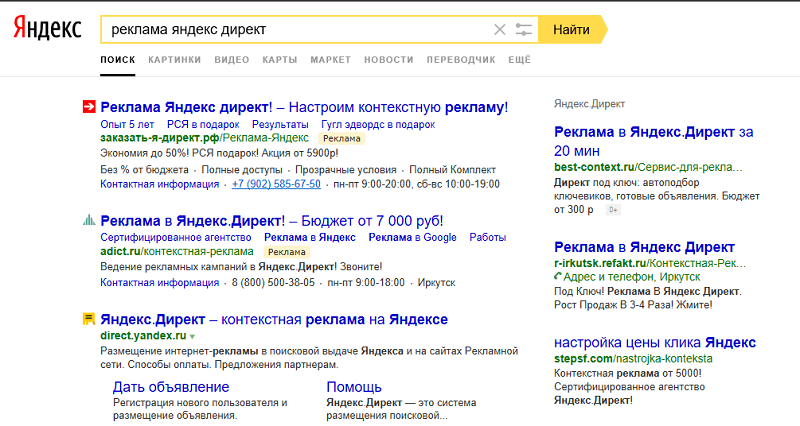Viewport: 800px width, 426px height.
Task: Open adict.ru Контактная информация link
Action: [x=159, y=283]
